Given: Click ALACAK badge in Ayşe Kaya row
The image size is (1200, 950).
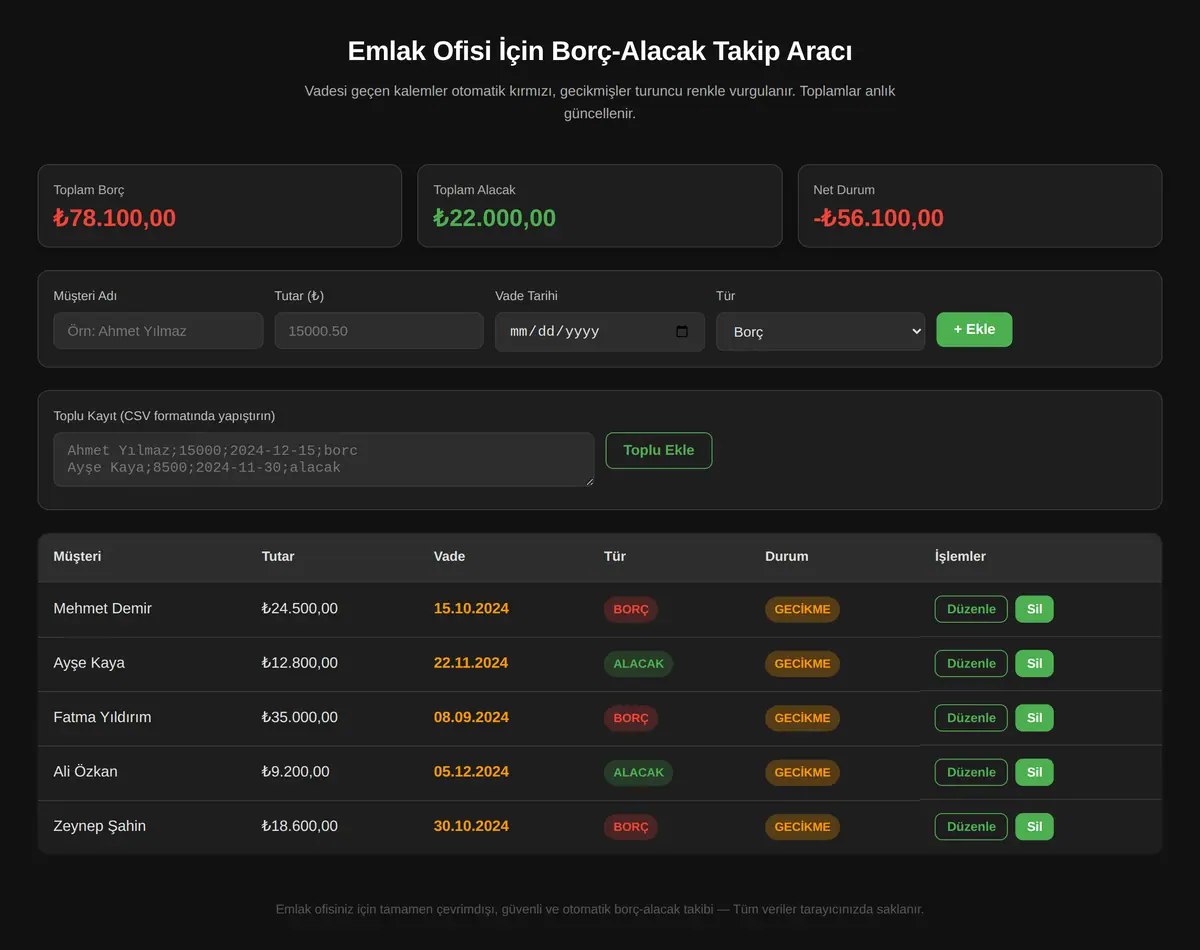Looking at the screenshot, I should (x=639, y=664).
